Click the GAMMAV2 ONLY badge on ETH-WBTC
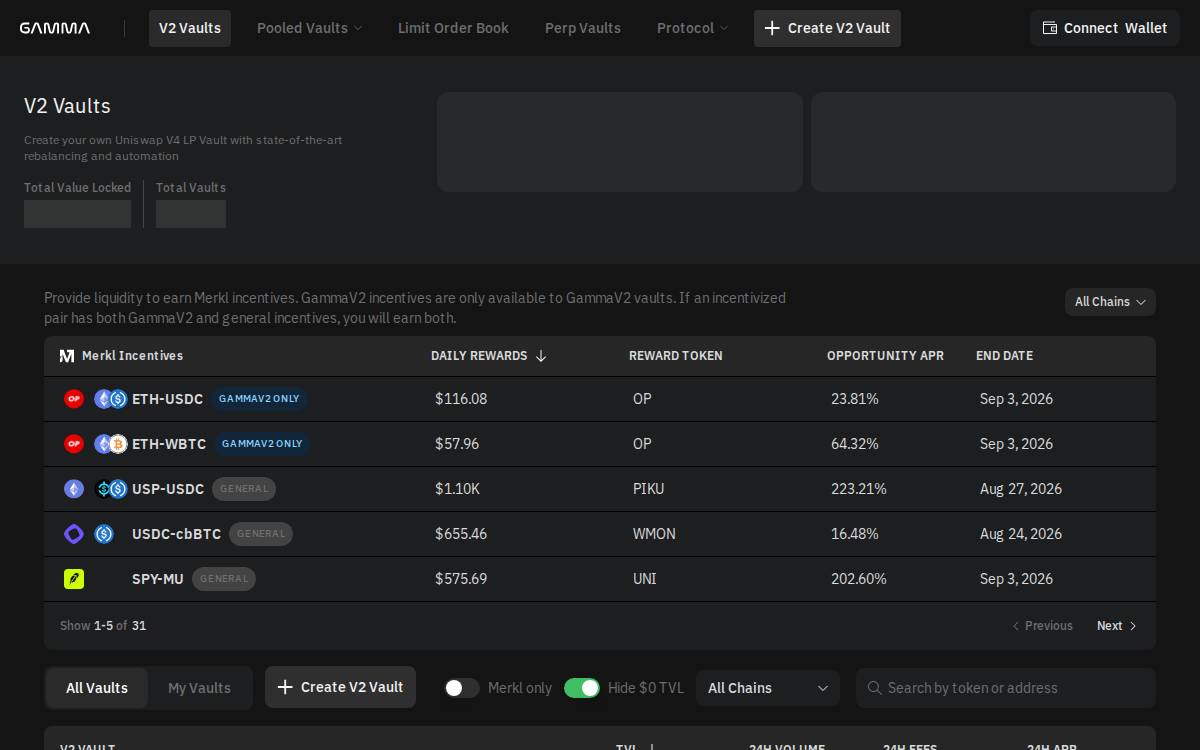The image size is (1200, 750). pyautogui.click(x=262, y=444)
